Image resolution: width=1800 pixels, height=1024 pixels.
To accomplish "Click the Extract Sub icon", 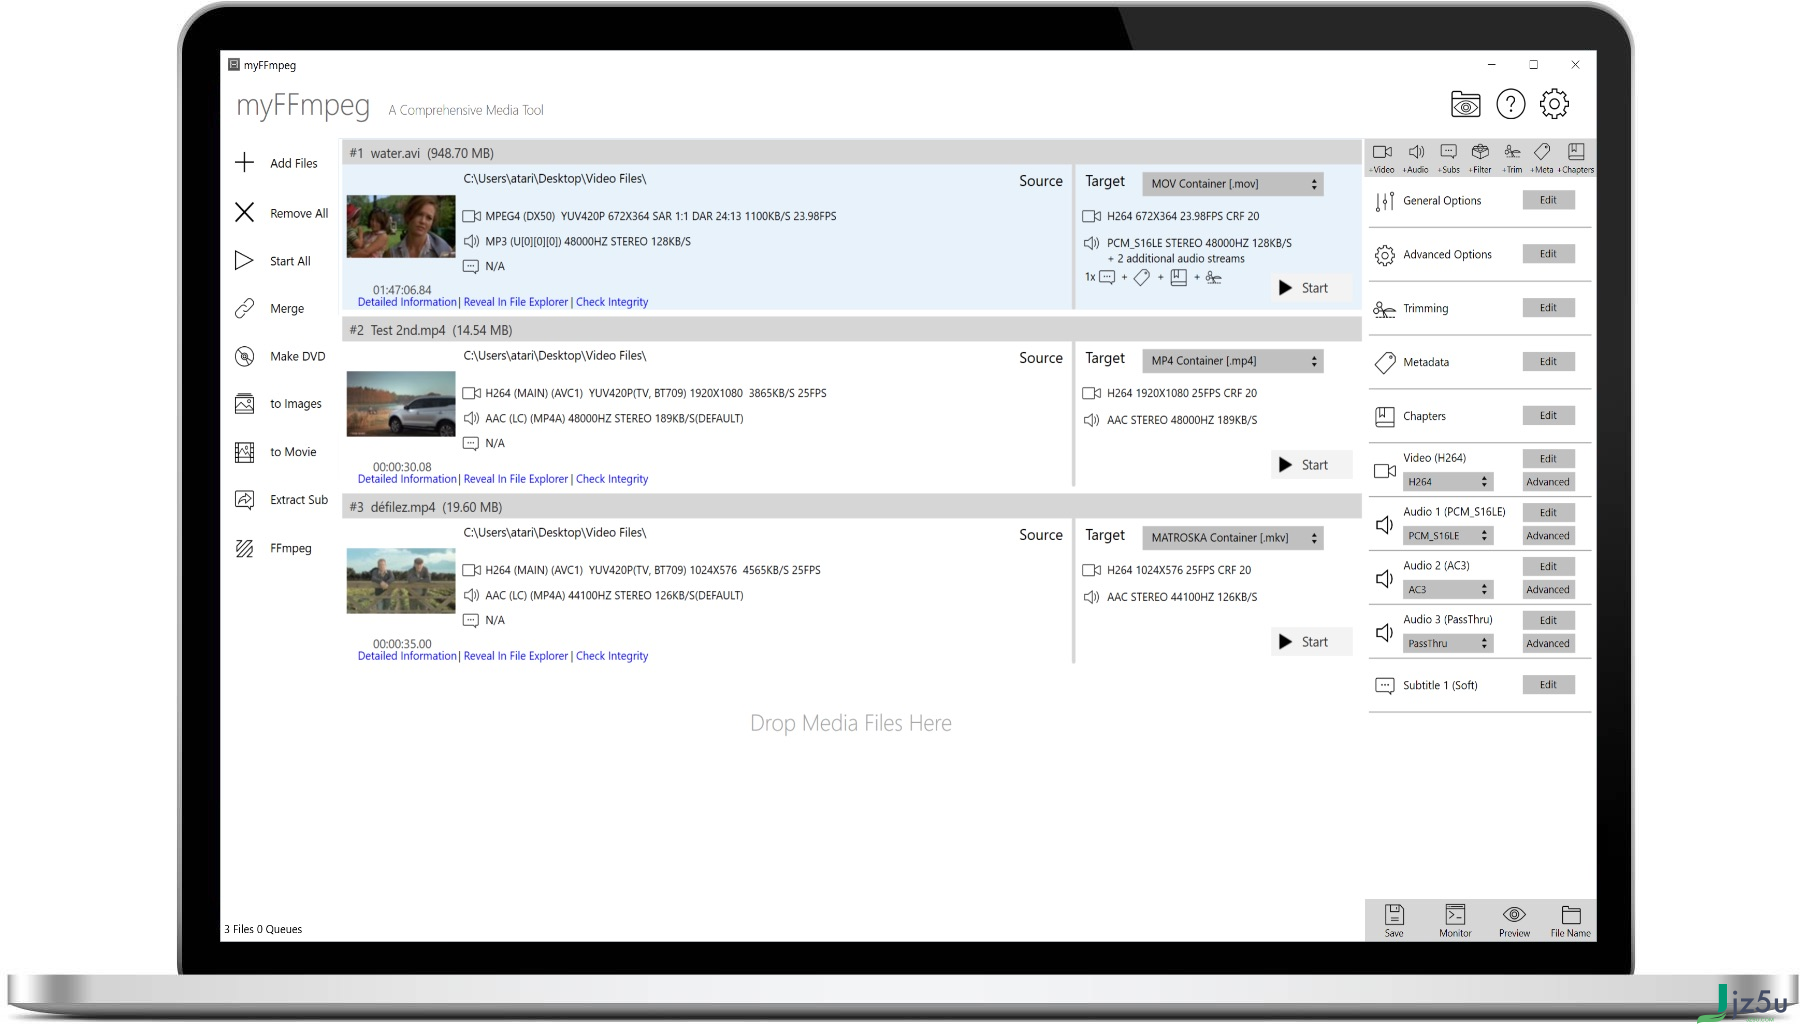I will [x=244, y=499].
